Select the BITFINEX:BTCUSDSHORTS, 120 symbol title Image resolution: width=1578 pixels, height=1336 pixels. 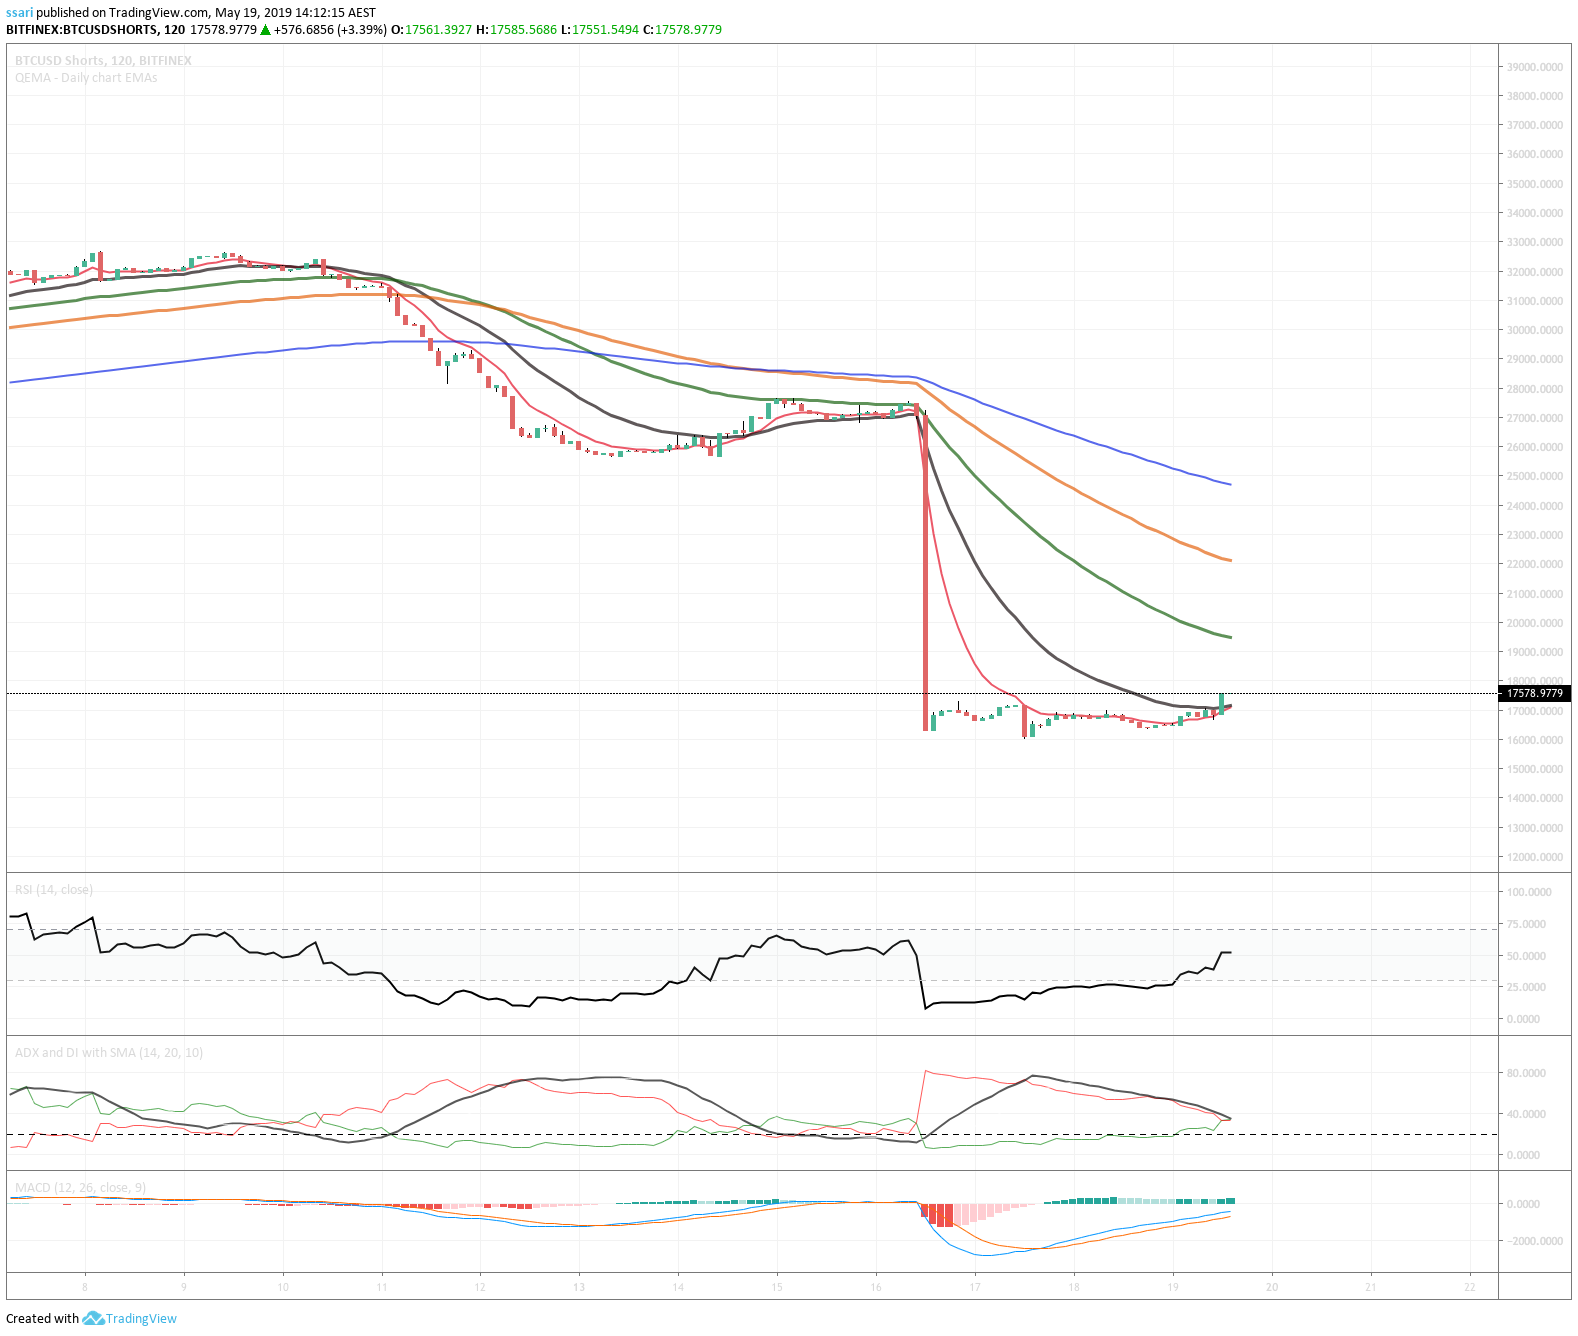click(x=96, y=30)
